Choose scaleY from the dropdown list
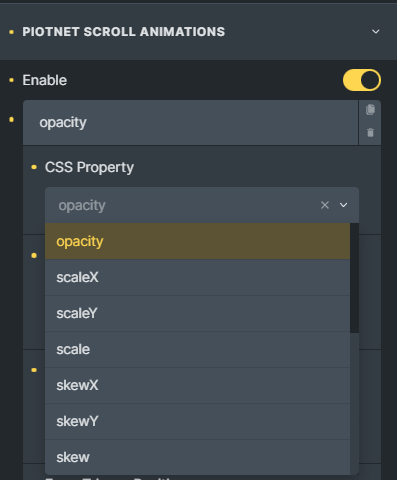The image size is (397, 480). coord(197,313)
